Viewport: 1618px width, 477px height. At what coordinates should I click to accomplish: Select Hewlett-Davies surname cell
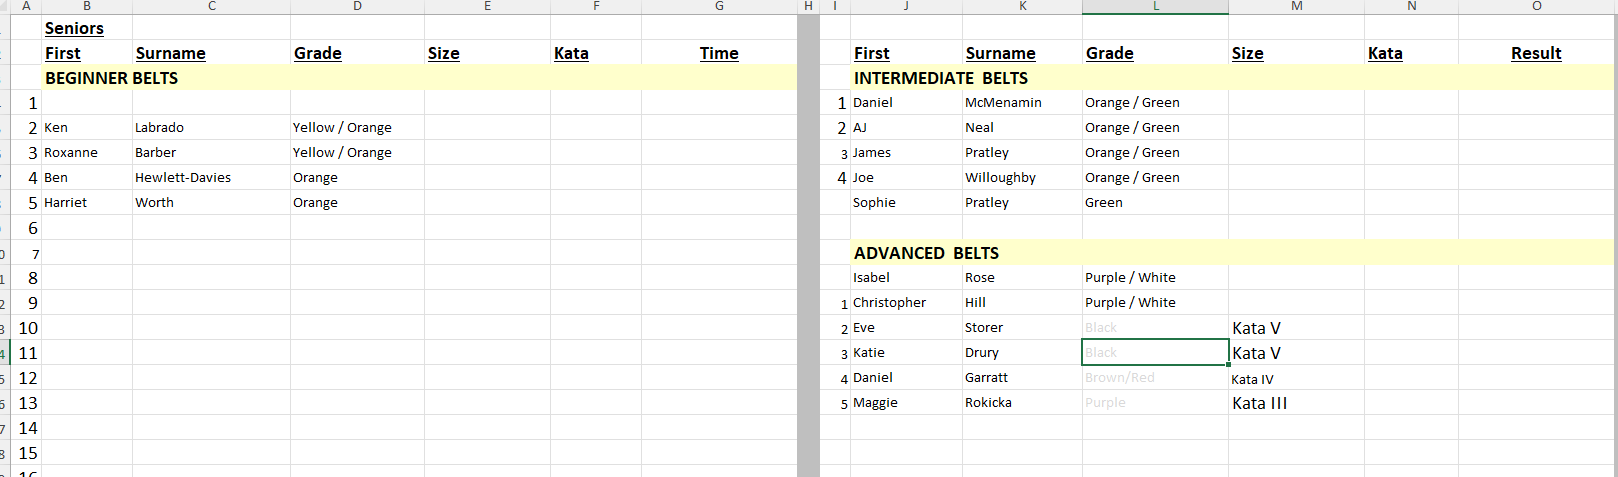click(211, 178)
